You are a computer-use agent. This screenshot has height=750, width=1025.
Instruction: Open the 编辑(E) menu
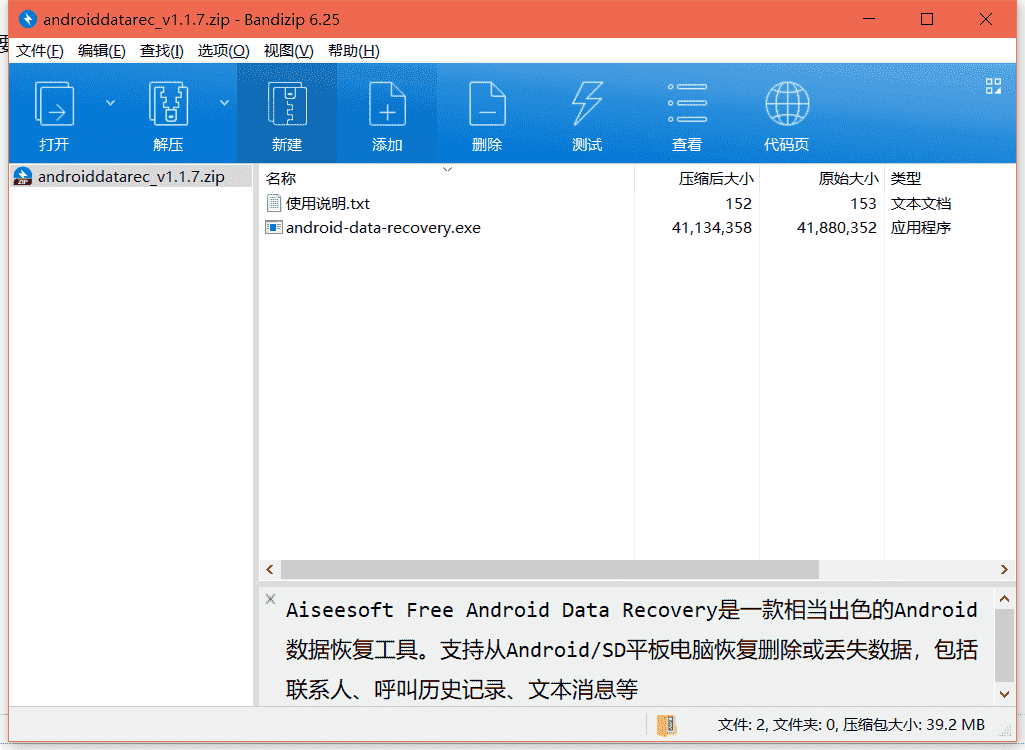tap(101, 51)
